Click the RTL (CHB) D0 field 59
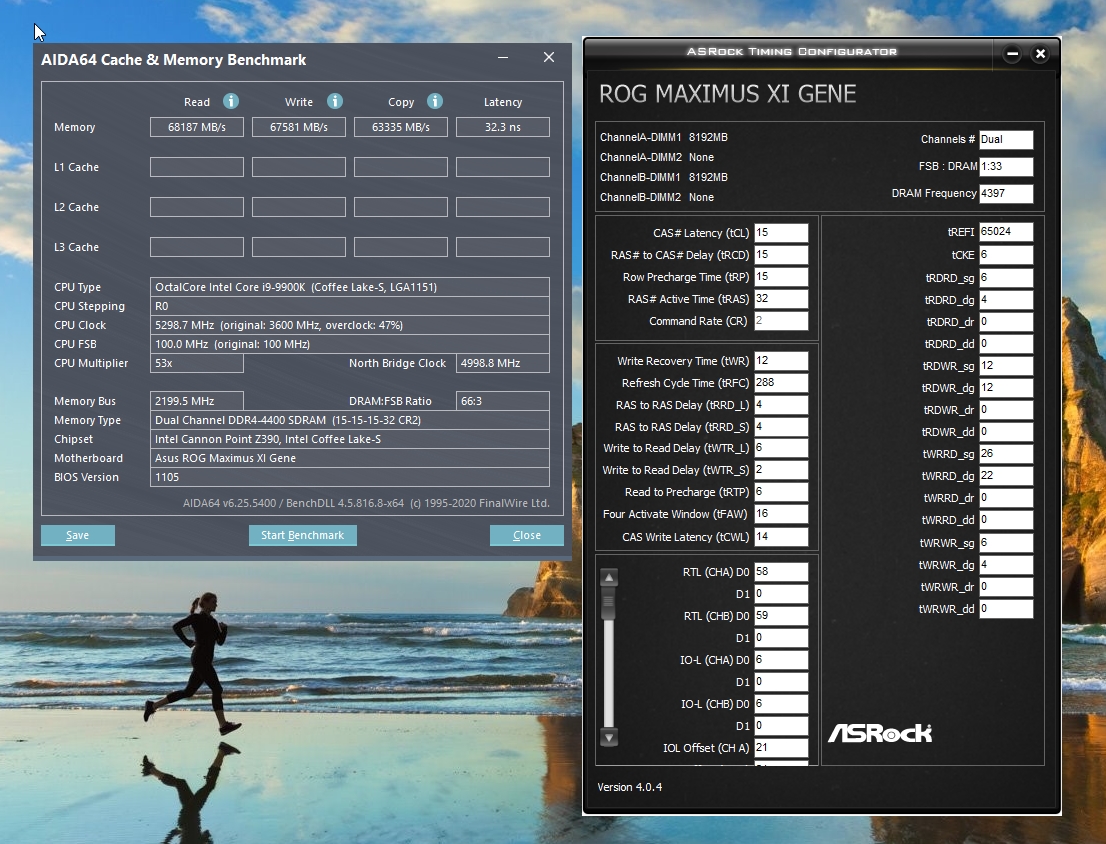Screen dimensions: 1106x844 (x=781, y=616)
